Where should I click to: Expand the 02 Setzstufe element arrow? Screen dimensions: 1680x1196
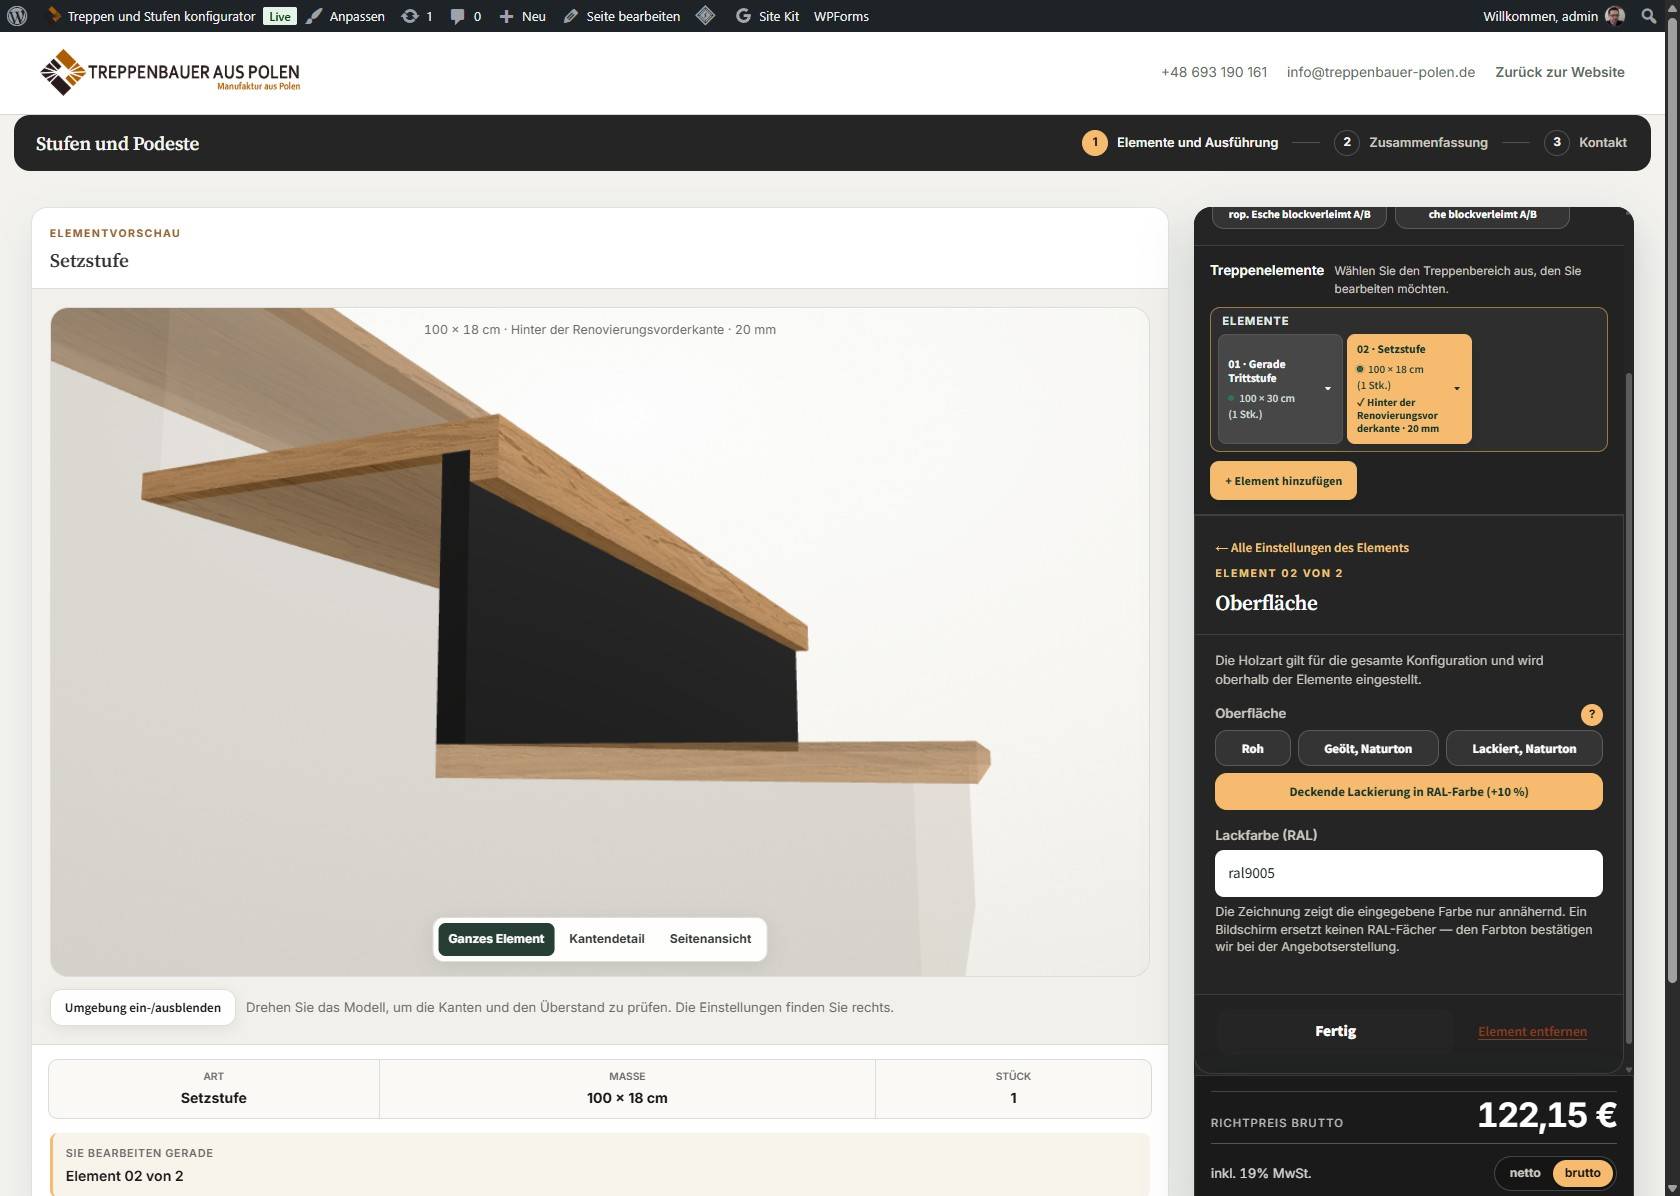[1457, 389]
